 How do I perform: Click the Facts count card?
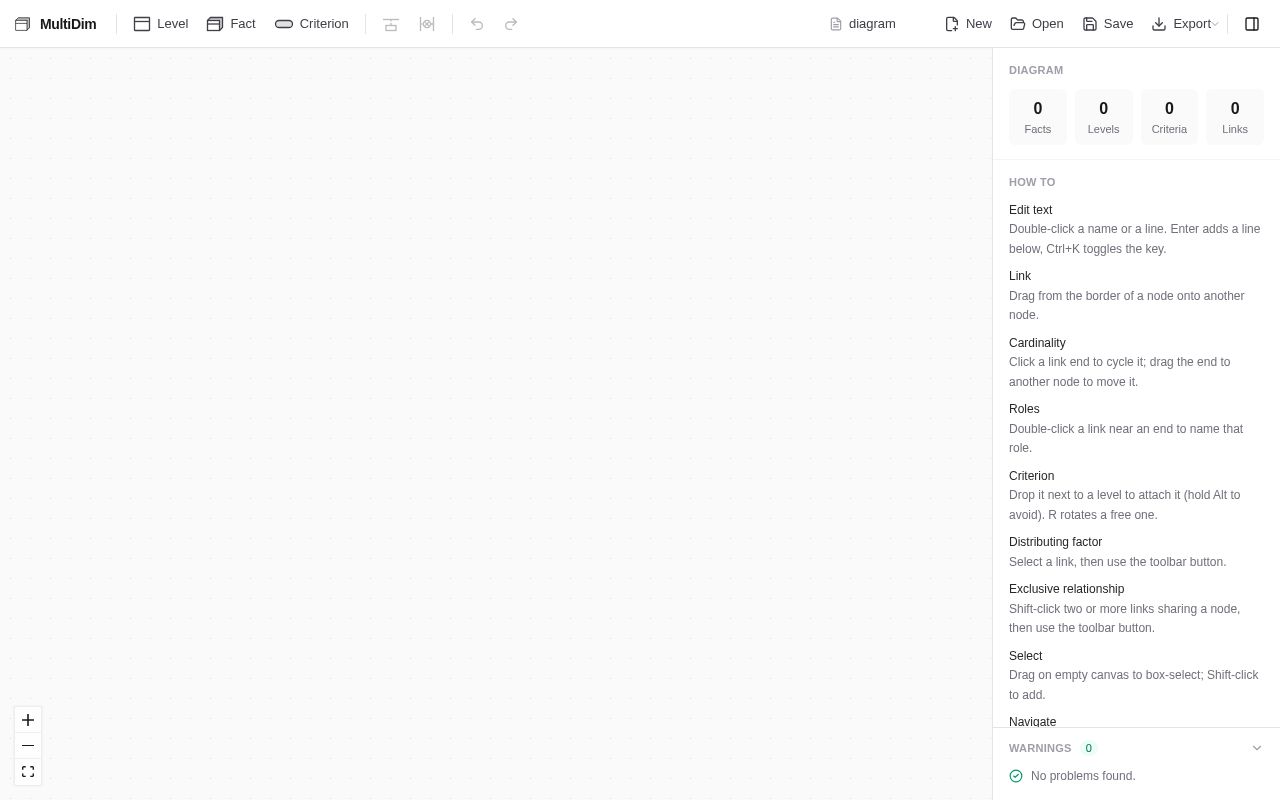click(x=1038, y=117)
